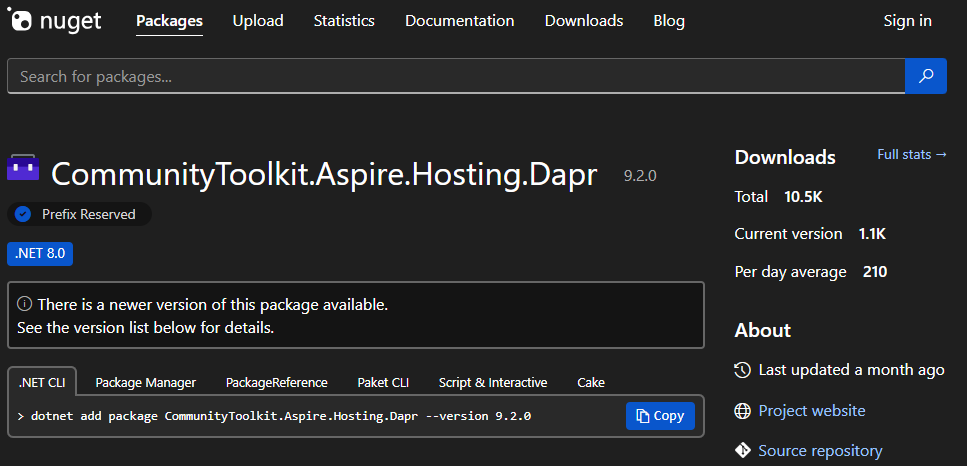Viewport: 967px width, 466px height.
Task: Click the Total downloads value 10.5K
Action: pos(804,197)
